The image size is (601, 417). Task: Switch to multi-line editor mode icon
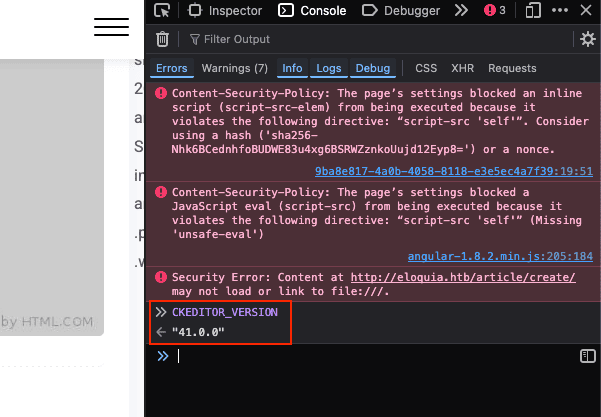(588, 356)
